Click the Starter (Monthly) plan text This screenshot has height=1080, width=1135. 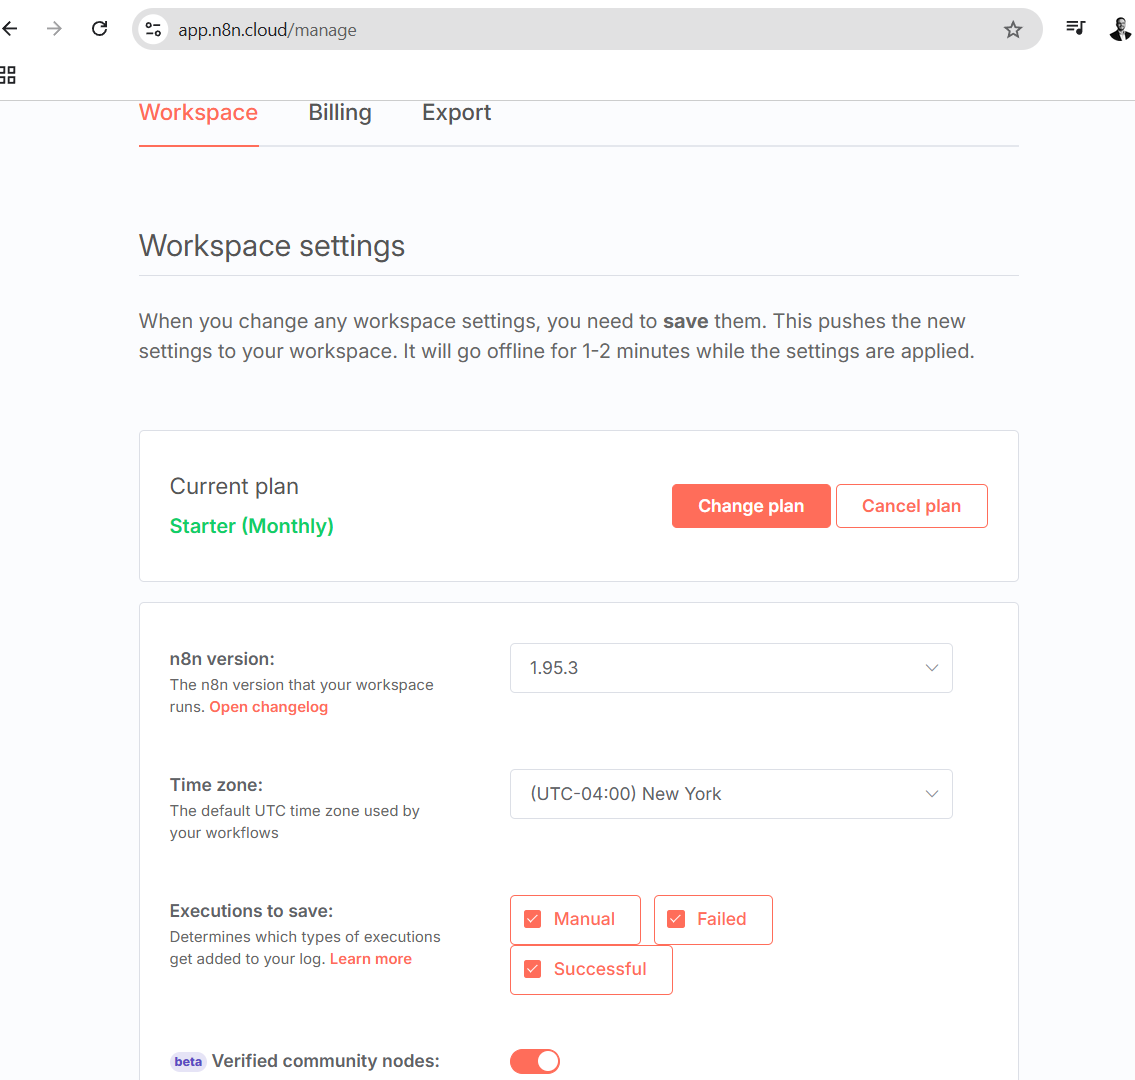click(251, 526)
